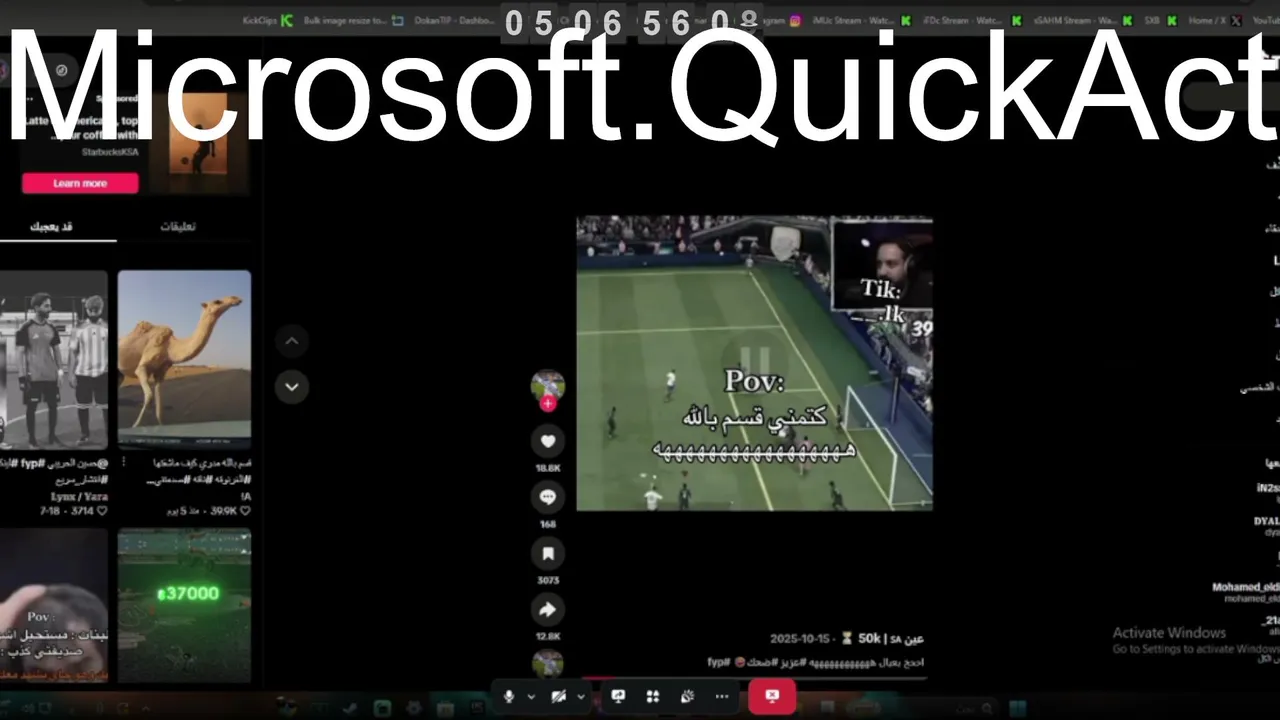Expand the camera options chevron
1280x720 pixels.
581,696
